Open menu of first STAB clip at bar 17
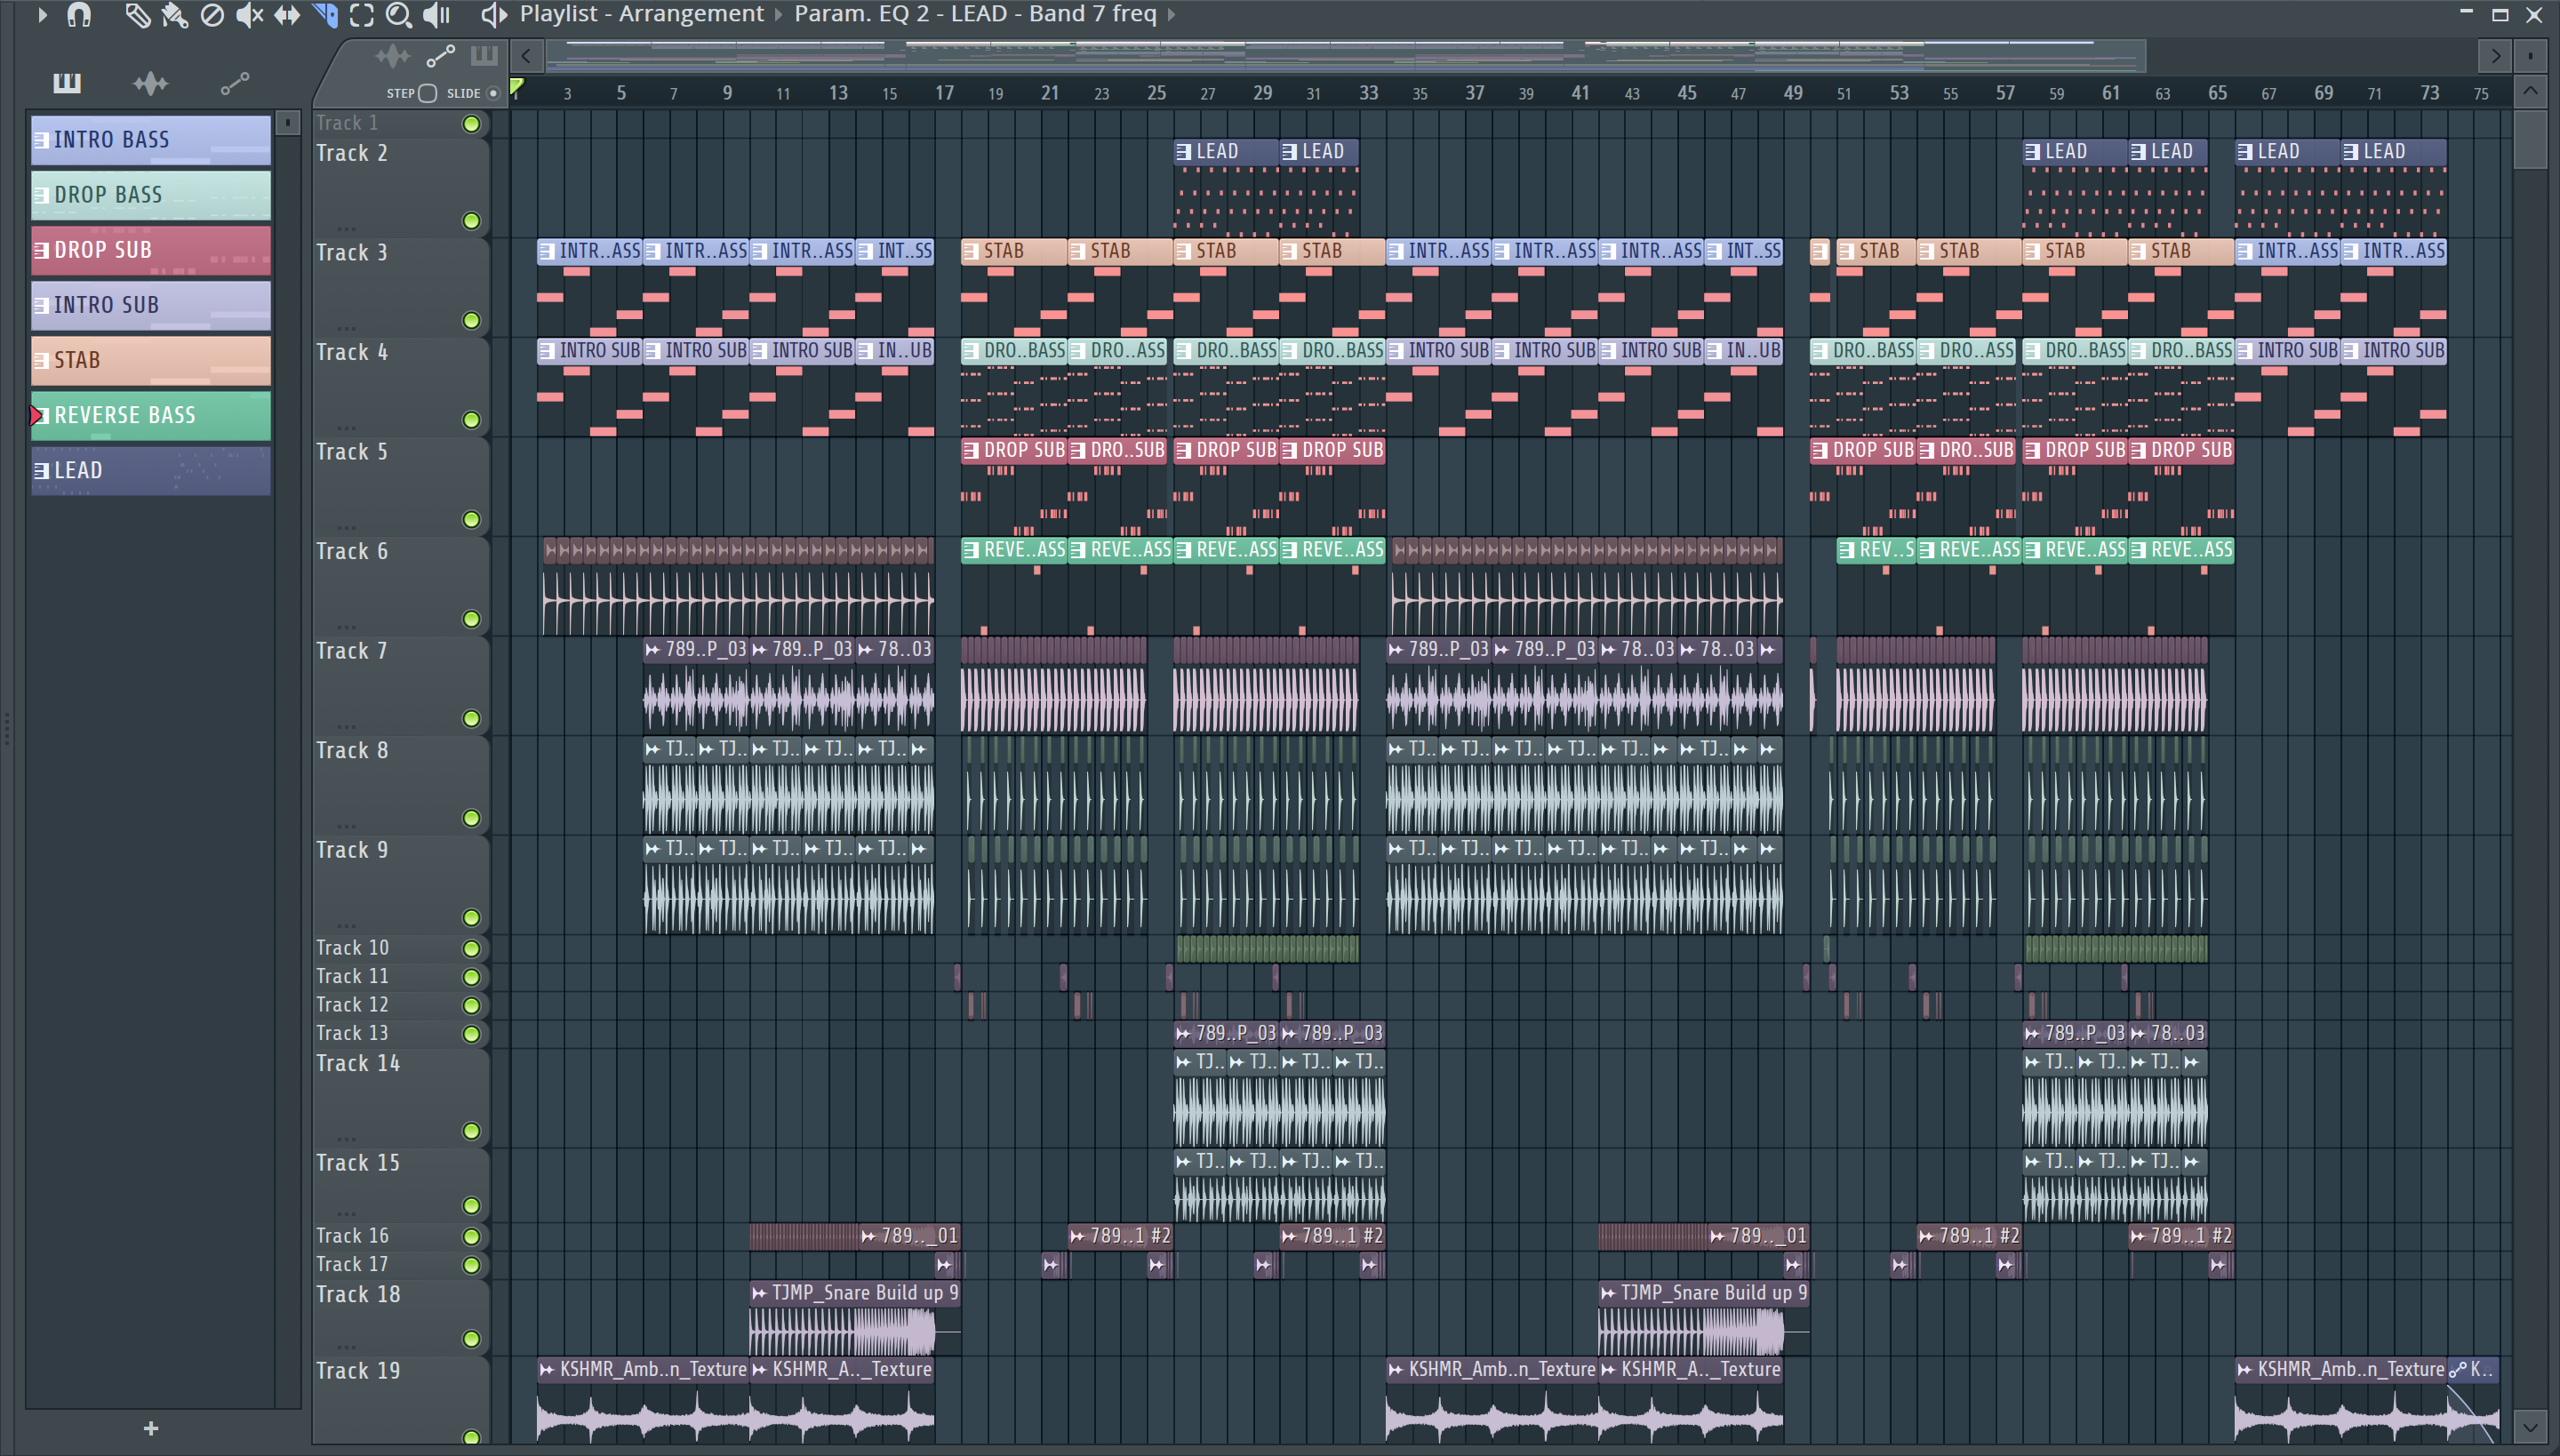The width and height of the screenshot is (2560, 1456). pyautogui.click(x=970, y=252)
